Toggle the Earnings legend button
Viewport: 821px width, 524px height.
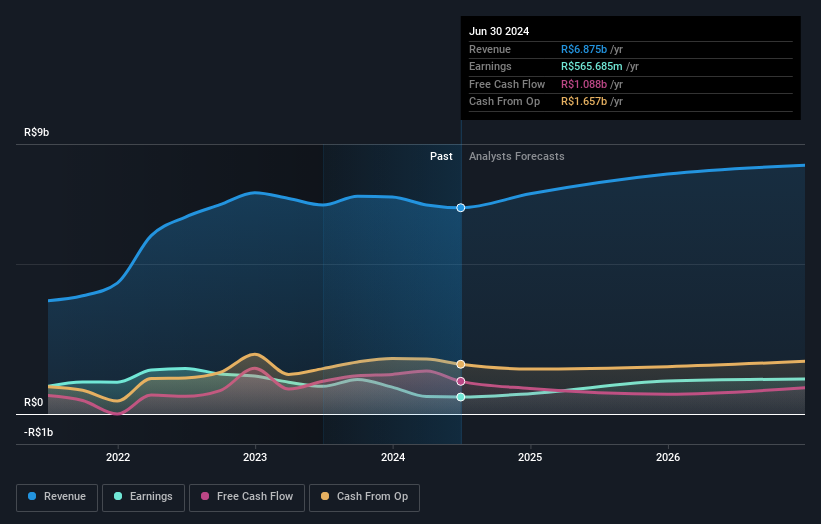pos(143,497)
